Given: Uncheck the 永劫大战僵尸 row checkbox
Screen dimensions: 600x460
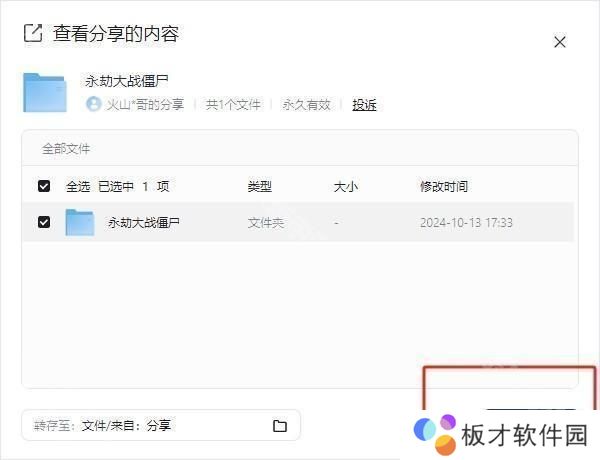Looking at the screenshot, I should pyautogui.click(x=44, y=222).
